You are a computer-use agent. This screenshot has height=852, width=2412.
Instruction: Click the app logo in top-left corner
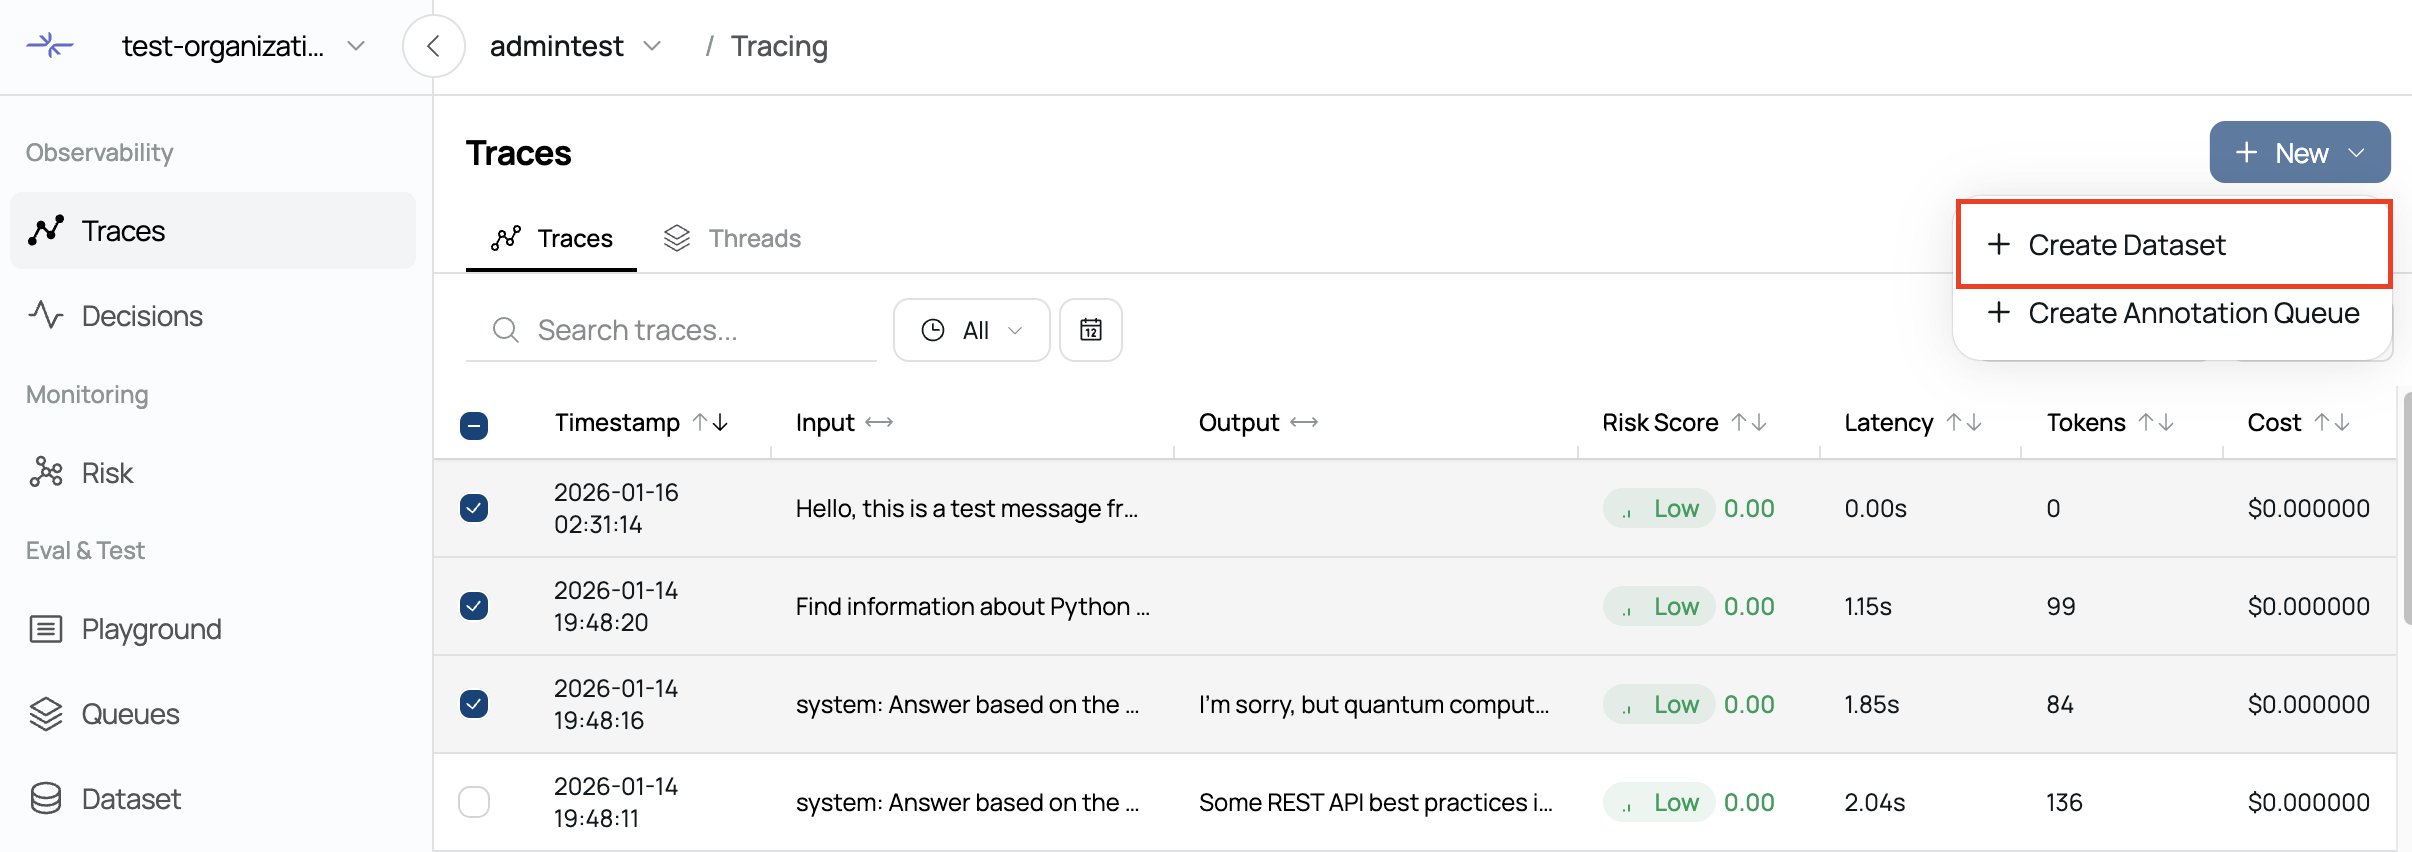click(x=49, y=46)
